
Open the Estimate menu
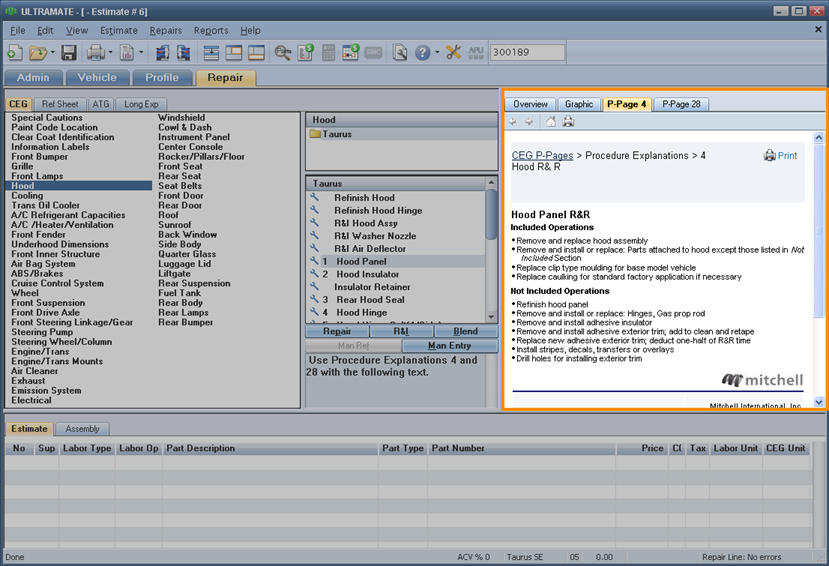coord(119,31)
